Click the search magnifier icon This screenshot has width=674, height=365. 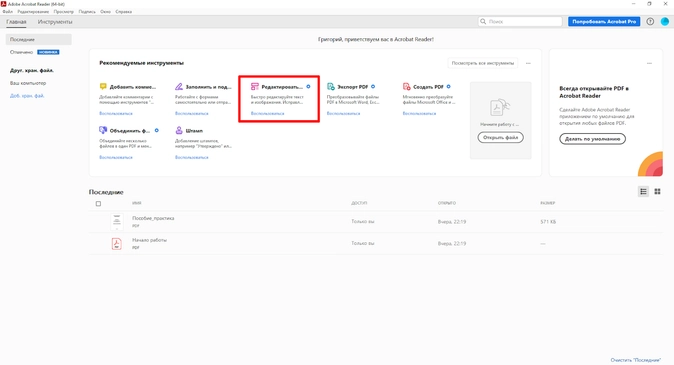tap(483, 21)
